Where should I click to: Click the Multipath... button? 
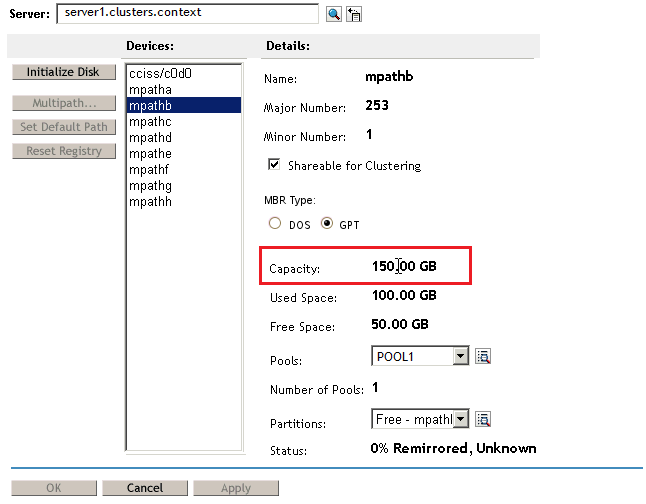pos(64,103)
